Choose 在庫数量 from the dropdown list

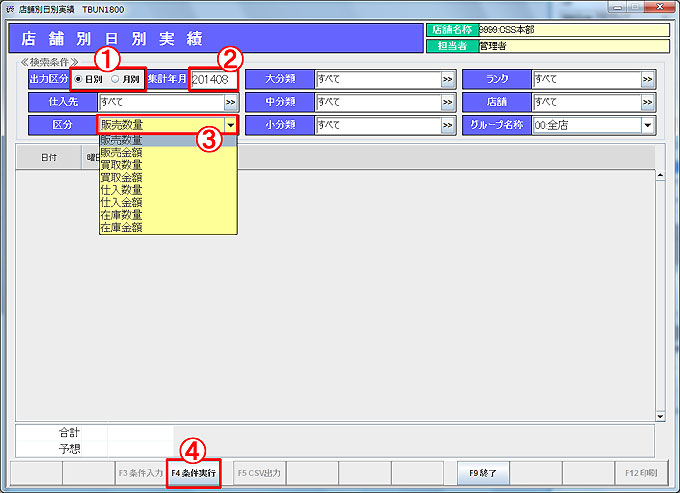168,215
